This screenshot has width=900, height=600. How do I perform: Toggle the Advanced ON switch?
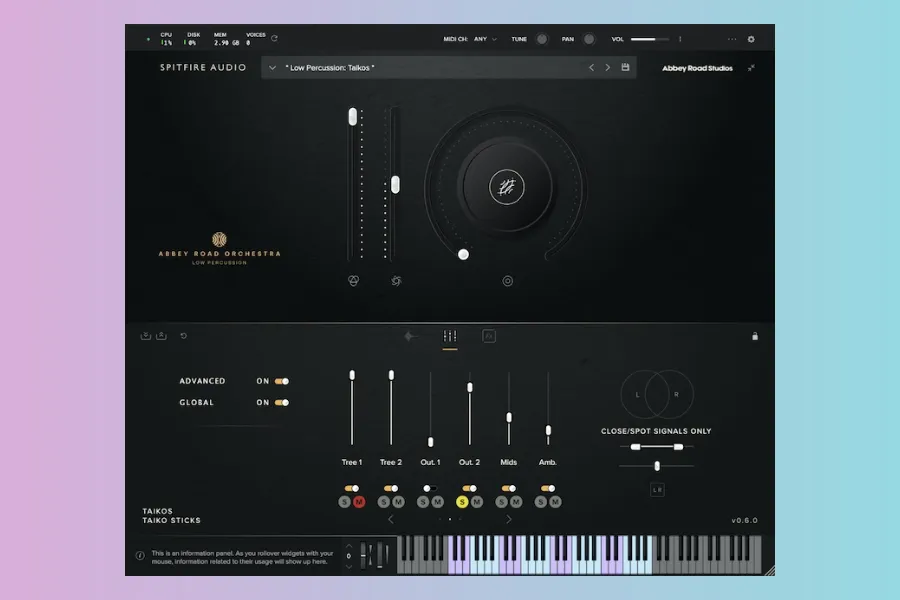point(281,381)
